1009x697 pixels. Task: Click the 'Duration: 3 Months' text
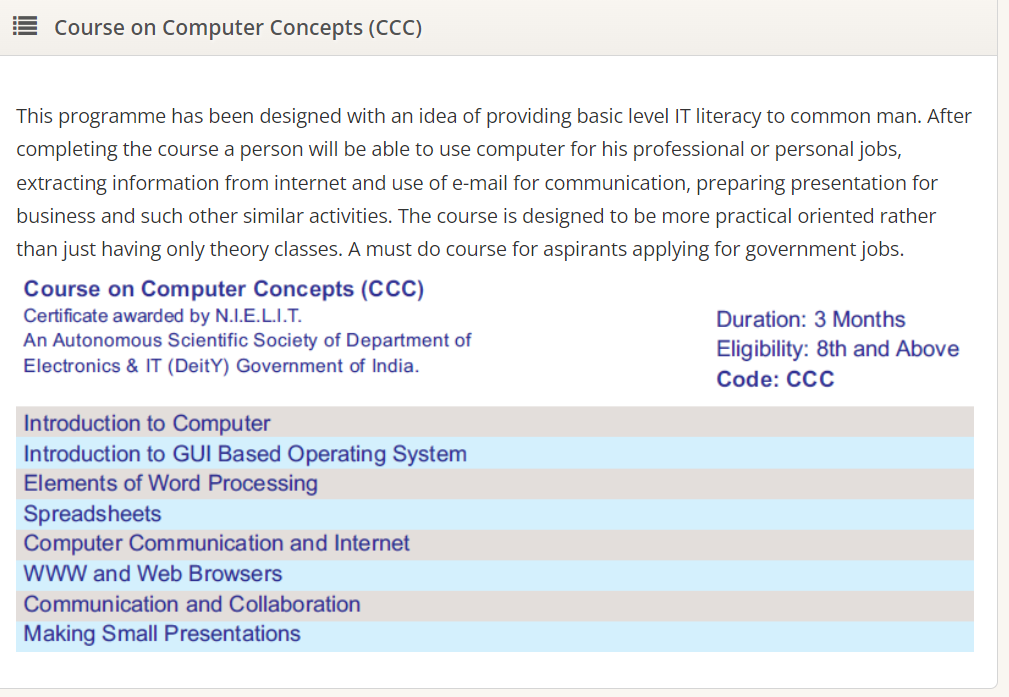coord(810,320)
